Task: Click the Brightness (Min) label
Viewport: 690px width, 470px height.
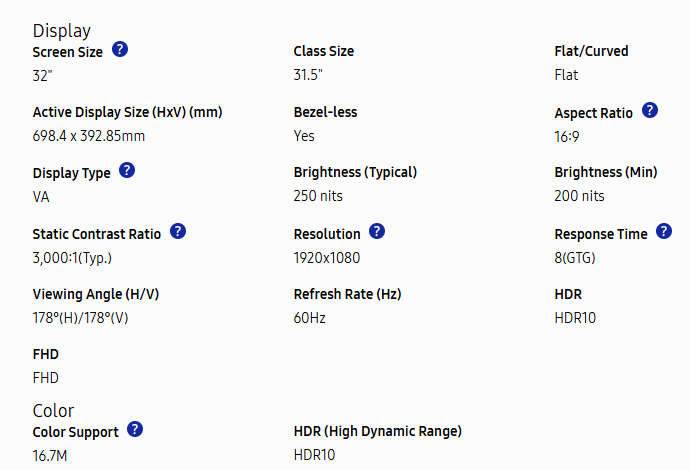Action: click(606, 172)
